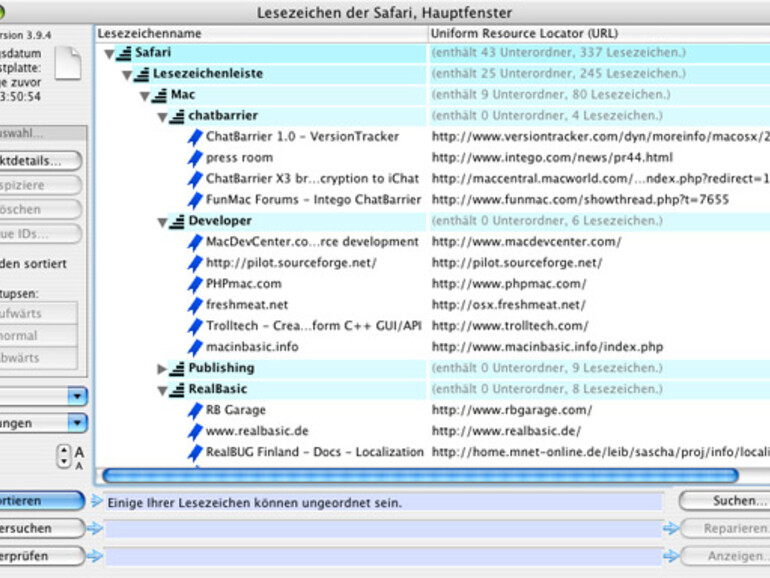Click the bookmark icon next to press room
This screenshot has height=578, width=770.
[x=195, y=158]
